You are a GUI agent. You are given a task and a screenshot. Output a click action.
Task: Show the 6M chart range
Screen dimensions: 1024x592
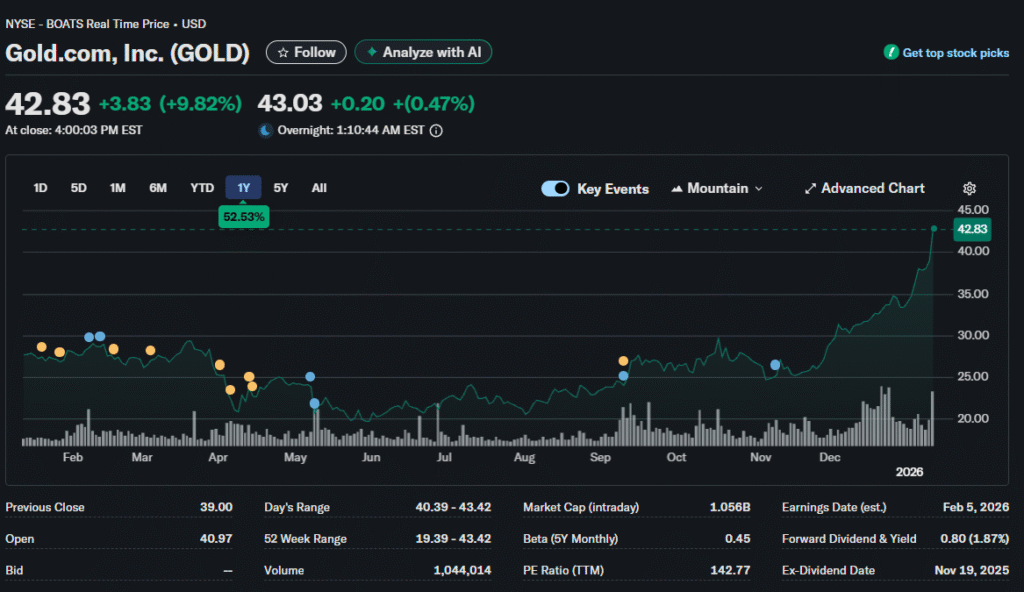158,188
